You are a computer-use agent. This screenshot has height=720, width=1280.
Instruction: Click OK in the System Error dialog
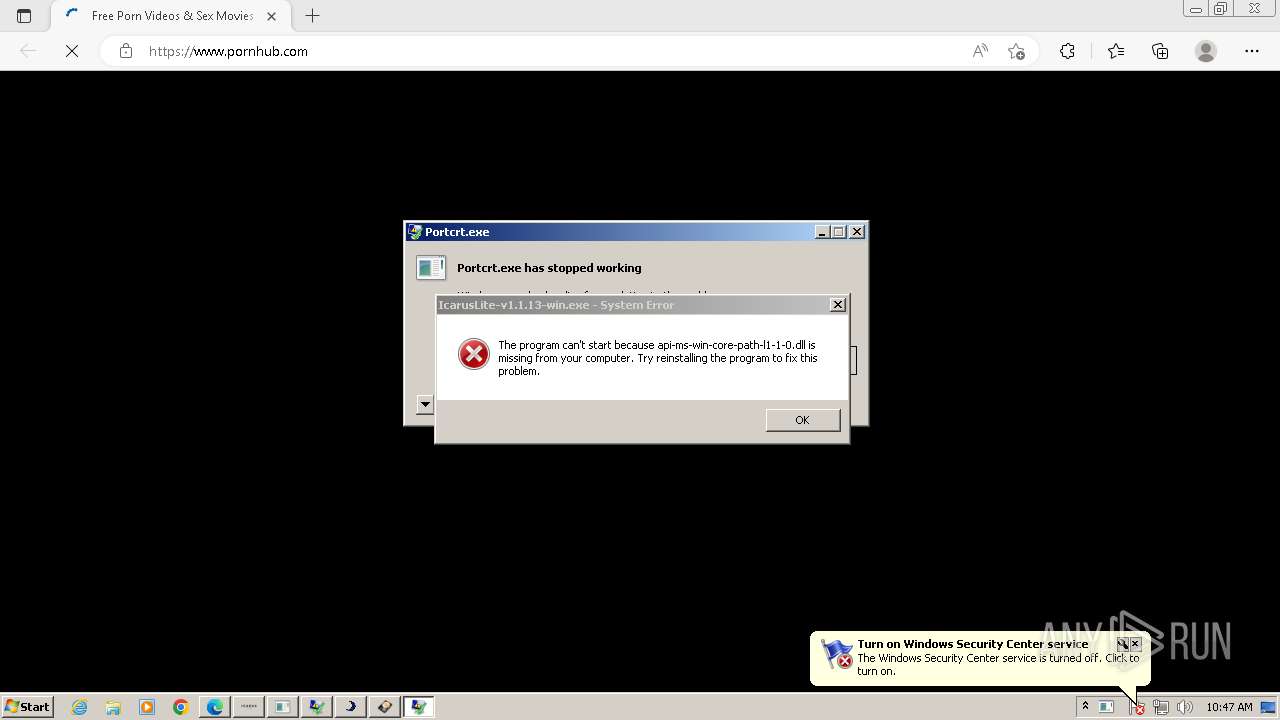coord(802,420)
